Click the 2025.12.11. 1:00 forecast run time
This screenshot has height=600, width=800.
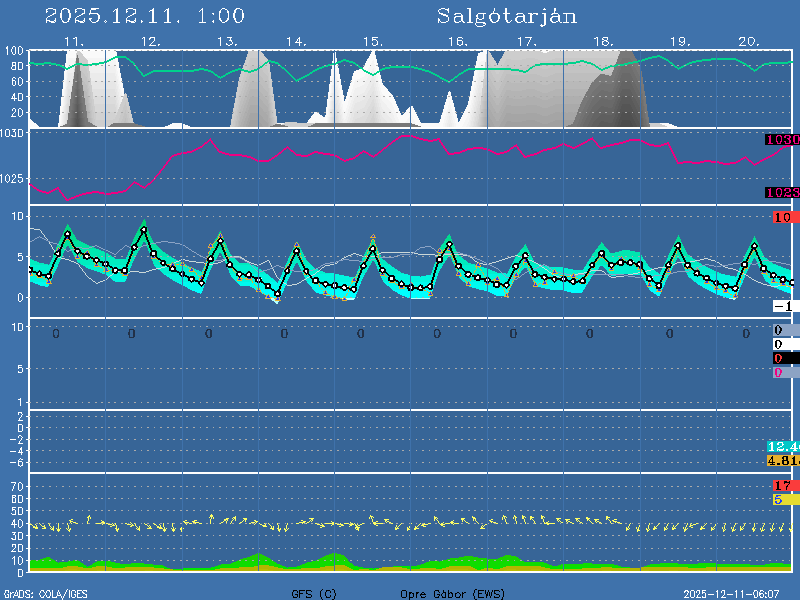coord(145,16)
